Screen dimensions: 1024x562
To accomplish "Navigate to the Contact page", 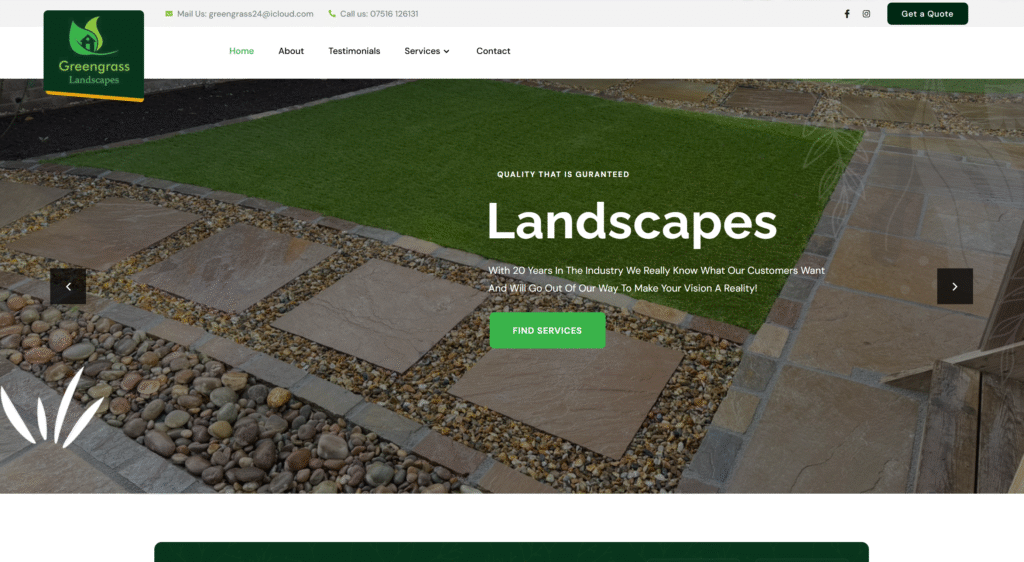I will coord(493,51).
